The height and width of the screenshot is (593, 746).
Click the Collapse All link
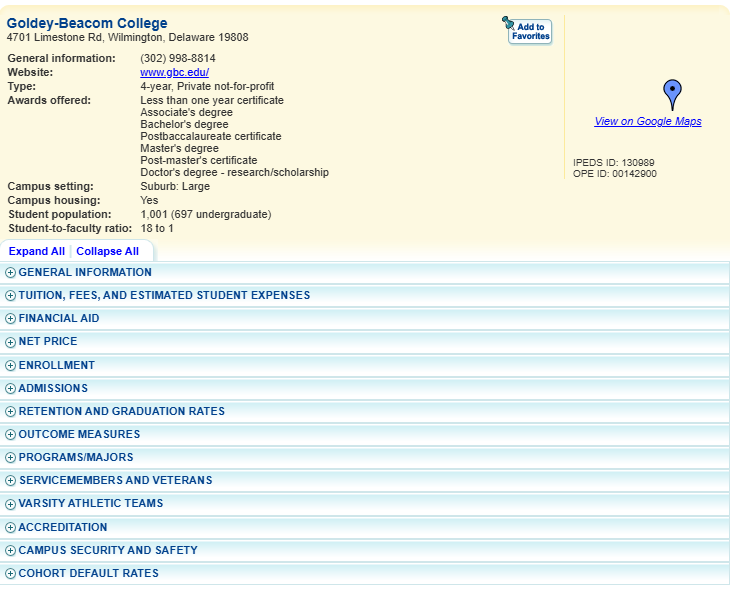pos(108,251)
